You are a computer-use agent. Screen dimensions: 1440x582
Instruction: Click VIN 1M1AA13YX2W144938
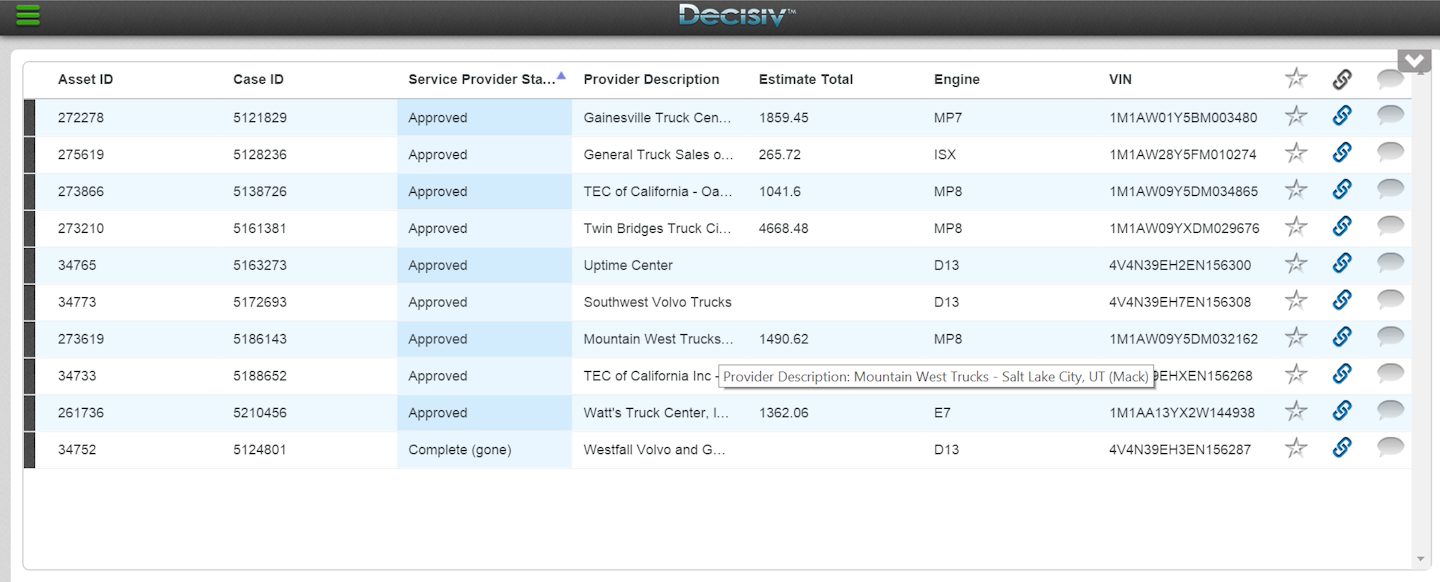[1182, 413]
